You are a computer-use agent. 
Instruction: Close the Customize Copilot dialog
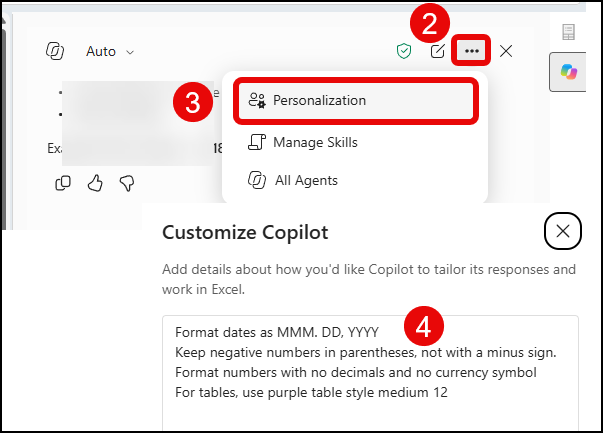pos(563,231)
